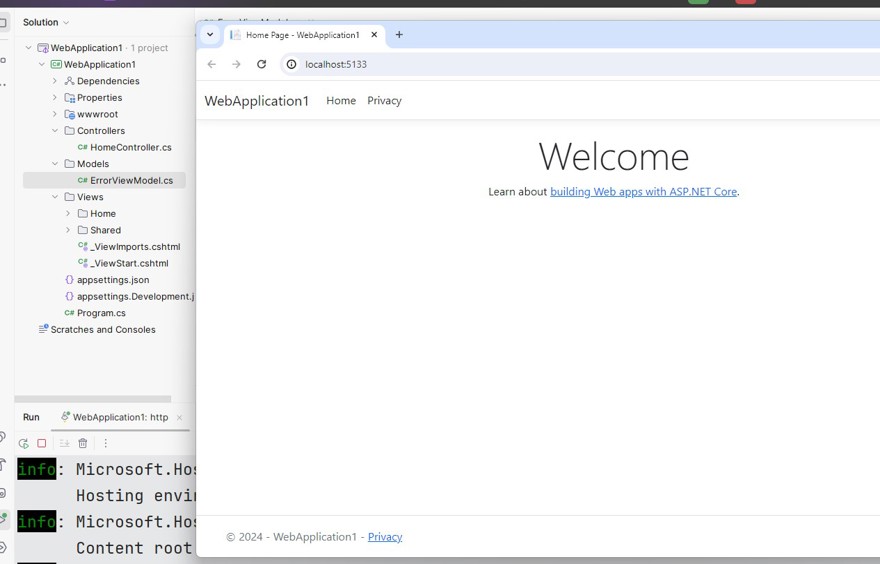Screen dimensions: 880x564
Task: Select the Home Page browser tab
Action: pyautogui.click(x=302, y=35)
